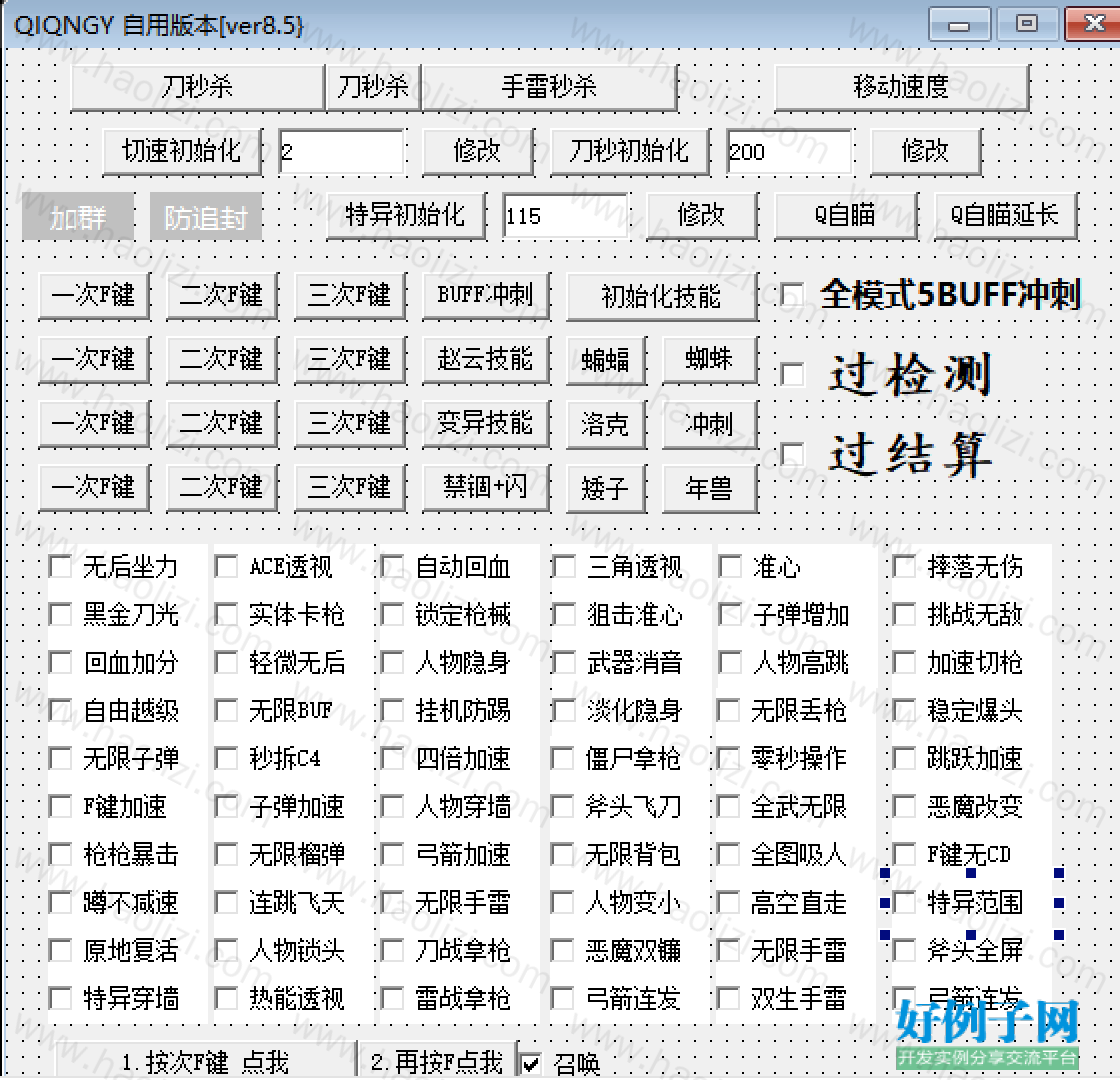This screenshot has height=1080, width=1120.
Task: Check 自动回血 option
Action: pos(392,567)
